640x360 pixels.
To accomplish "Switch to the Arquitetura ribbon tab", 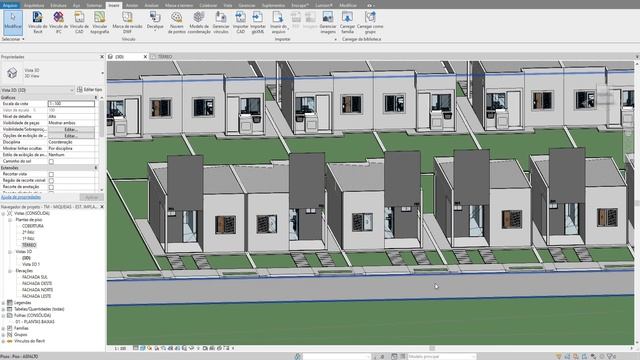I will point(34,5).
